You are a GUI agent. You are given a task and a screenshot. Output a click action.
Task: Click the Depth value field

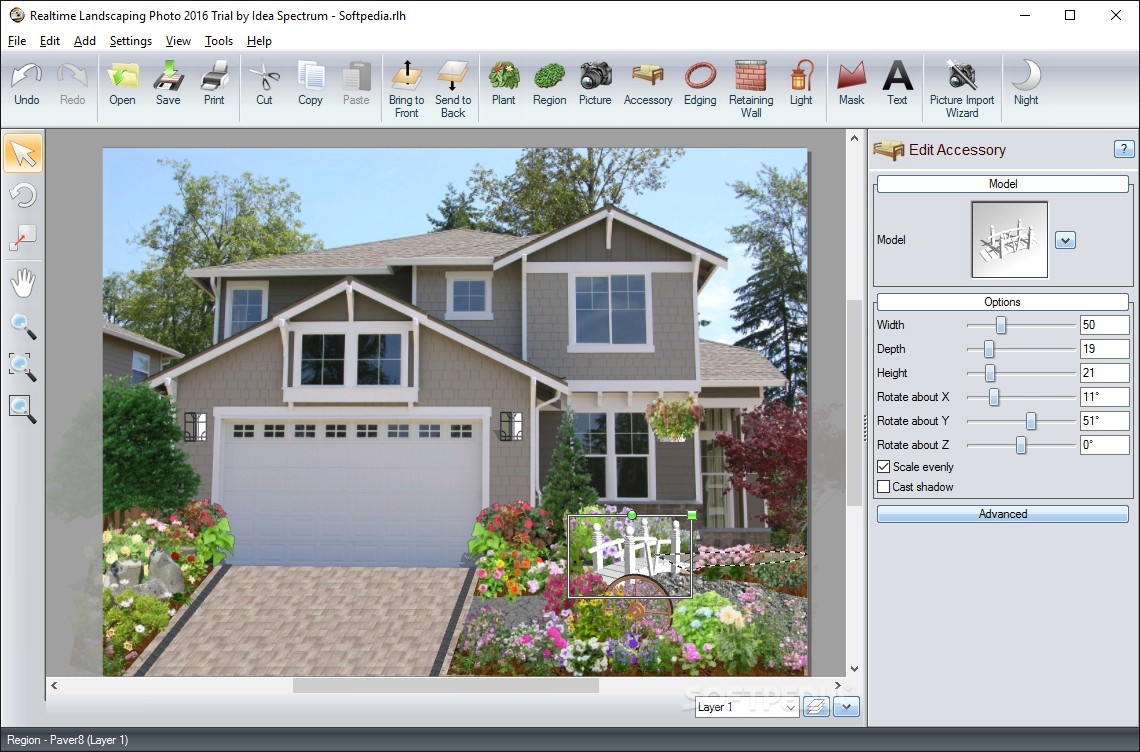[x=1104, y=349]
